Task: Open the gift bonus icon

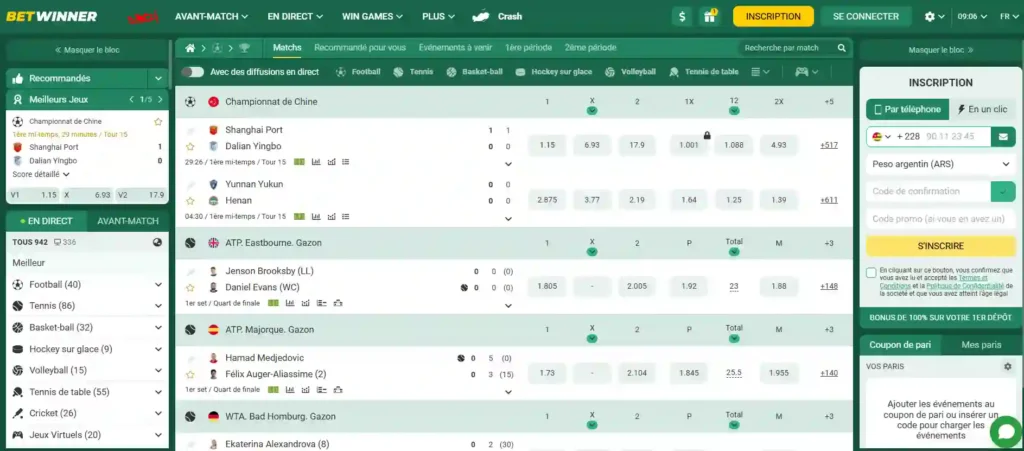Action: 709,16
